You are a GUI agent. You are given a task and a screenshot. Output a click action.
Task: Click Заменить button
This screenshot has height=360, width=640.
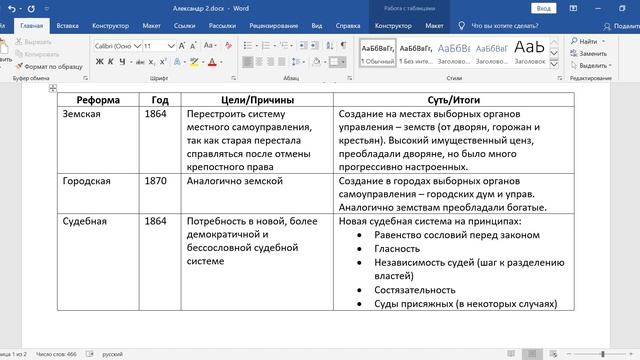588,53
